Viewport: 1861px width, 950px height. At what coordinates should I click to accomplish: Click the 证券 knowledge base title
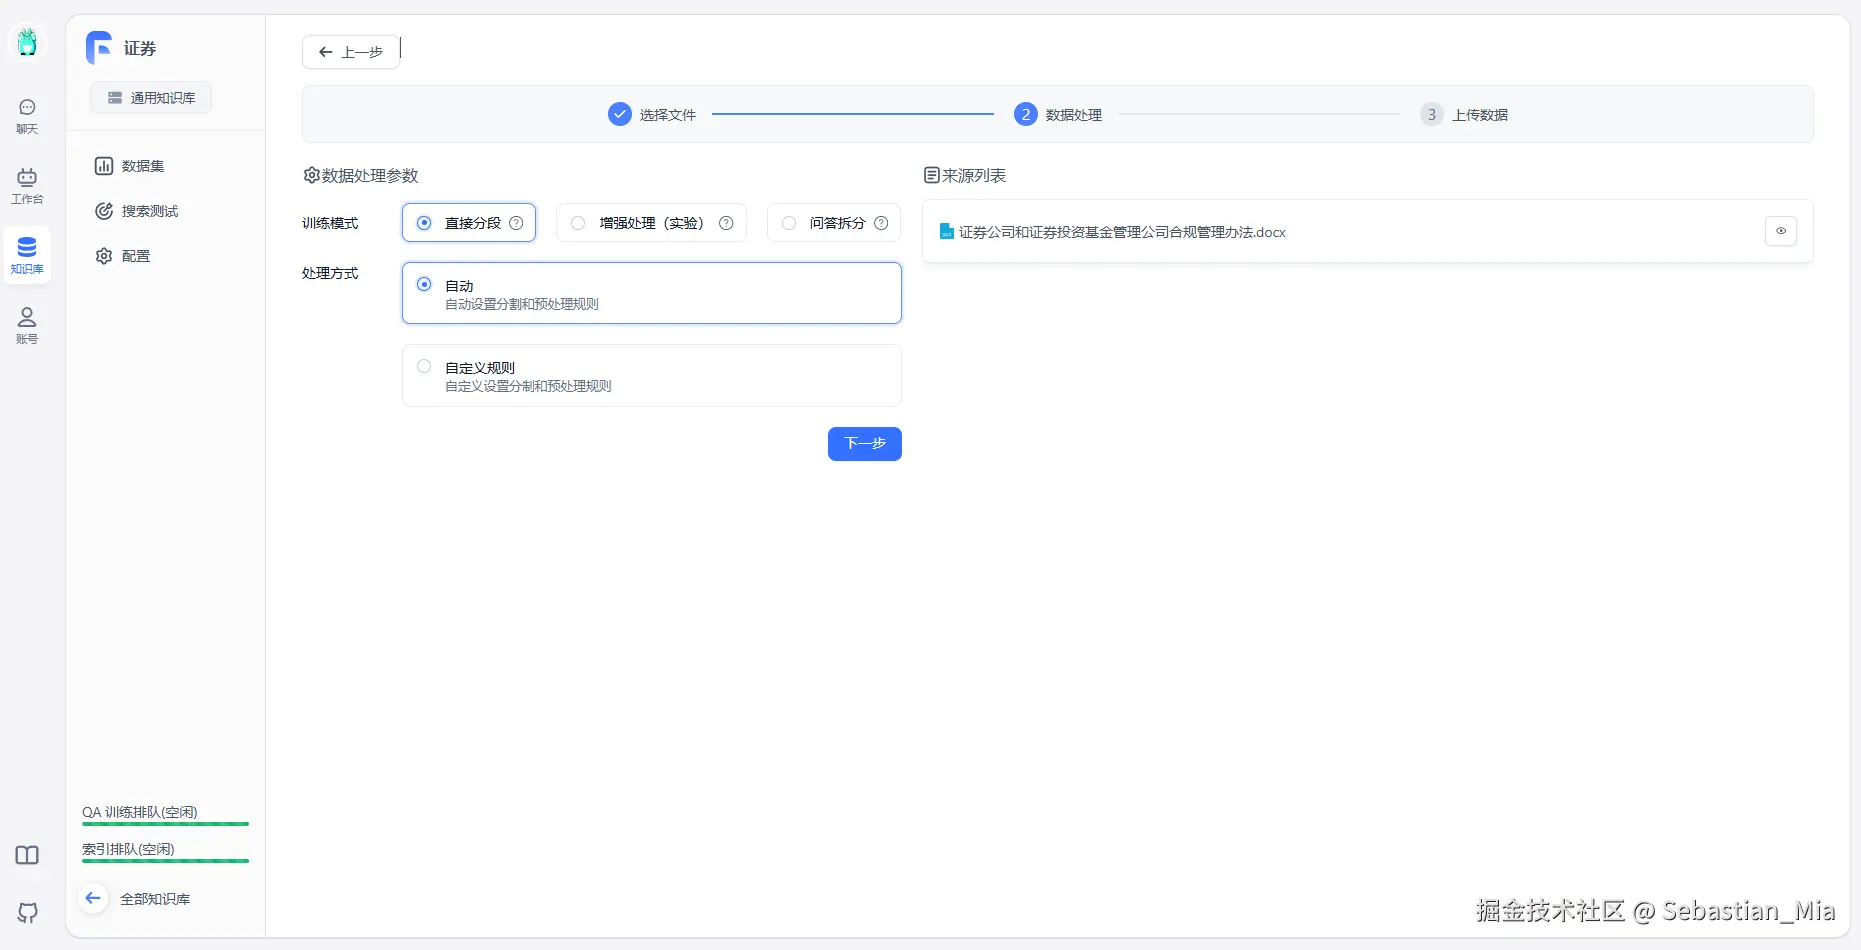click(x=140, y=48)
